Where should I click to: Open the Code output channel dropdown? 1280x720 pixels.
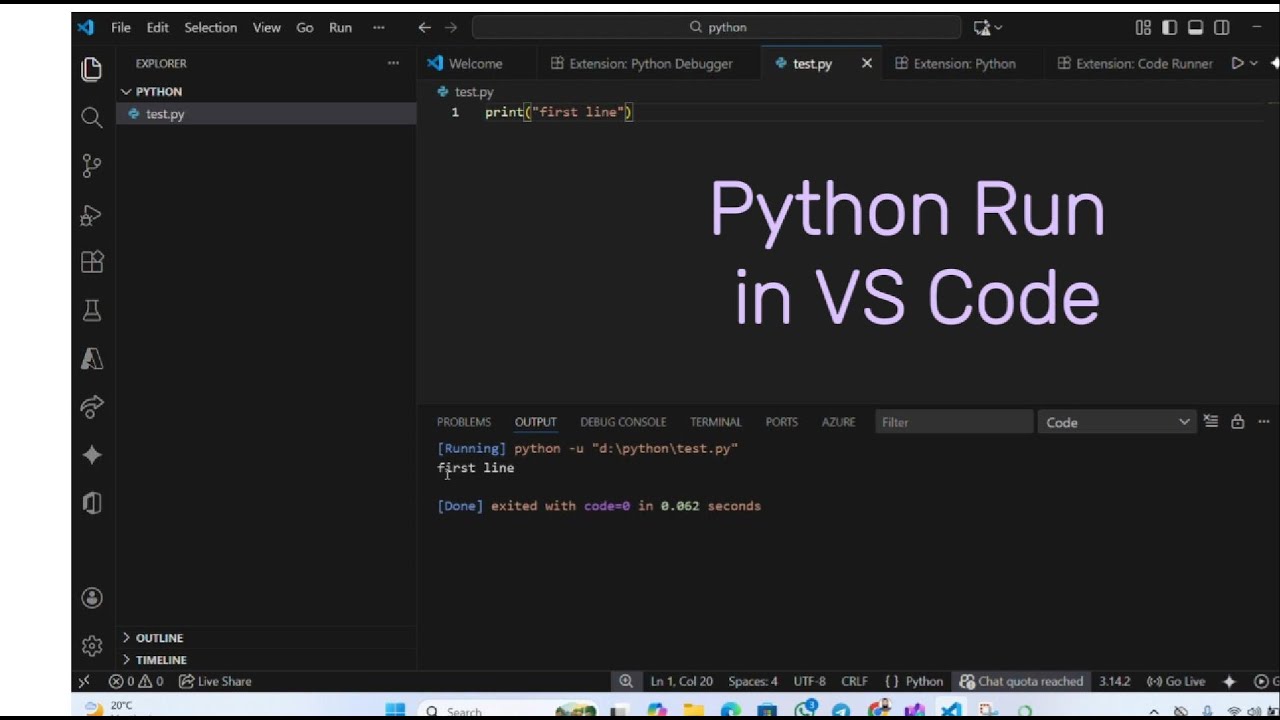[1117, 422]
